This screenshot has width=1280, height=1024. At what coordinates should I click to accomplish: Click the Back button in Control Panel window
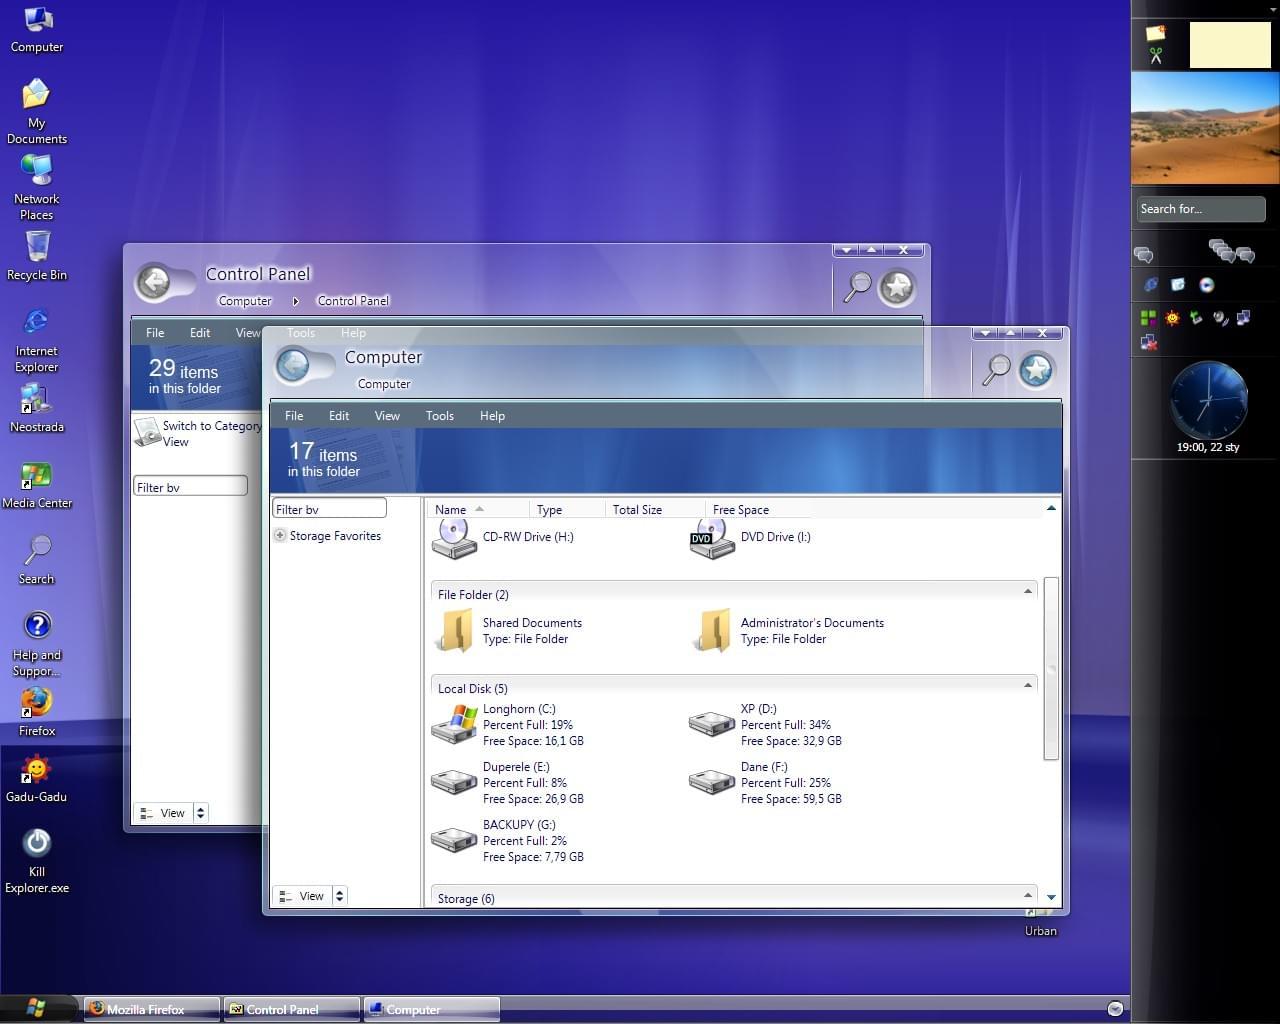pyautogui.click(x=154, y=283)
